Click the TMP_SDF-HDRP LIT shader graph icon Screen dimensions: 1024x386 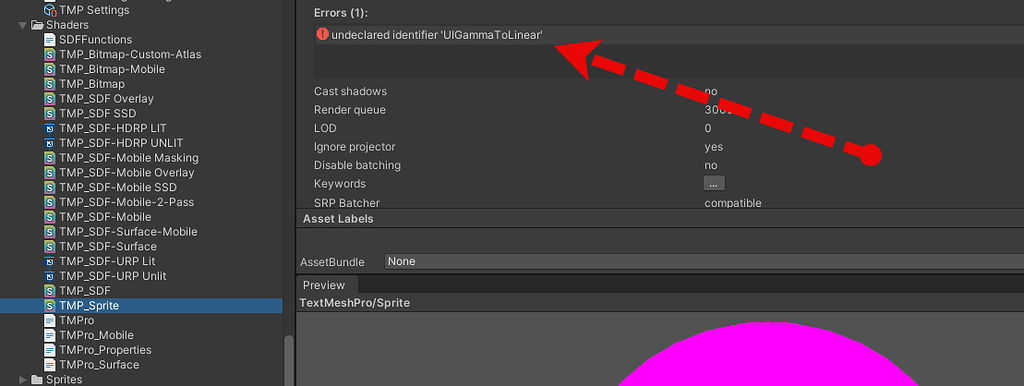click(x=50, y=128)
